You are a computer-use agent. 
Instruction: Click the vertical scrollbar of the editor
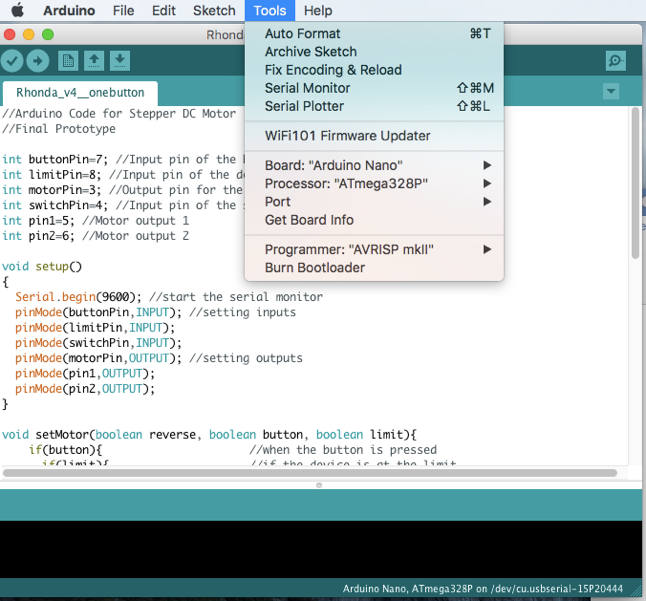coord(636,183)
